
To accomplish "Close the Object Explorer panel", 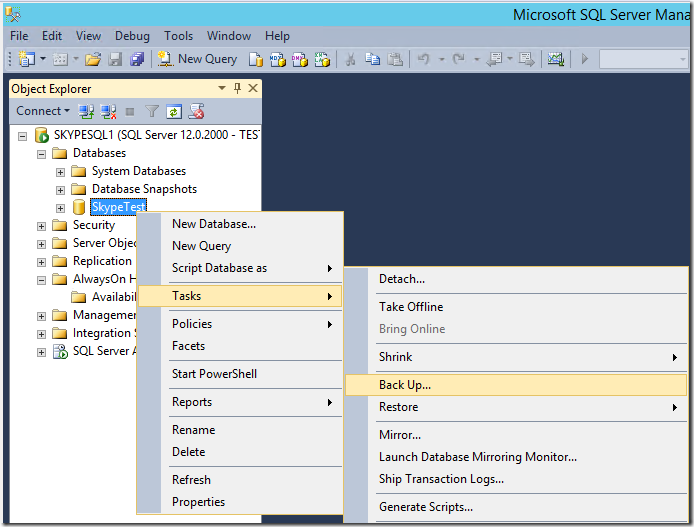I will coord(253,88).
